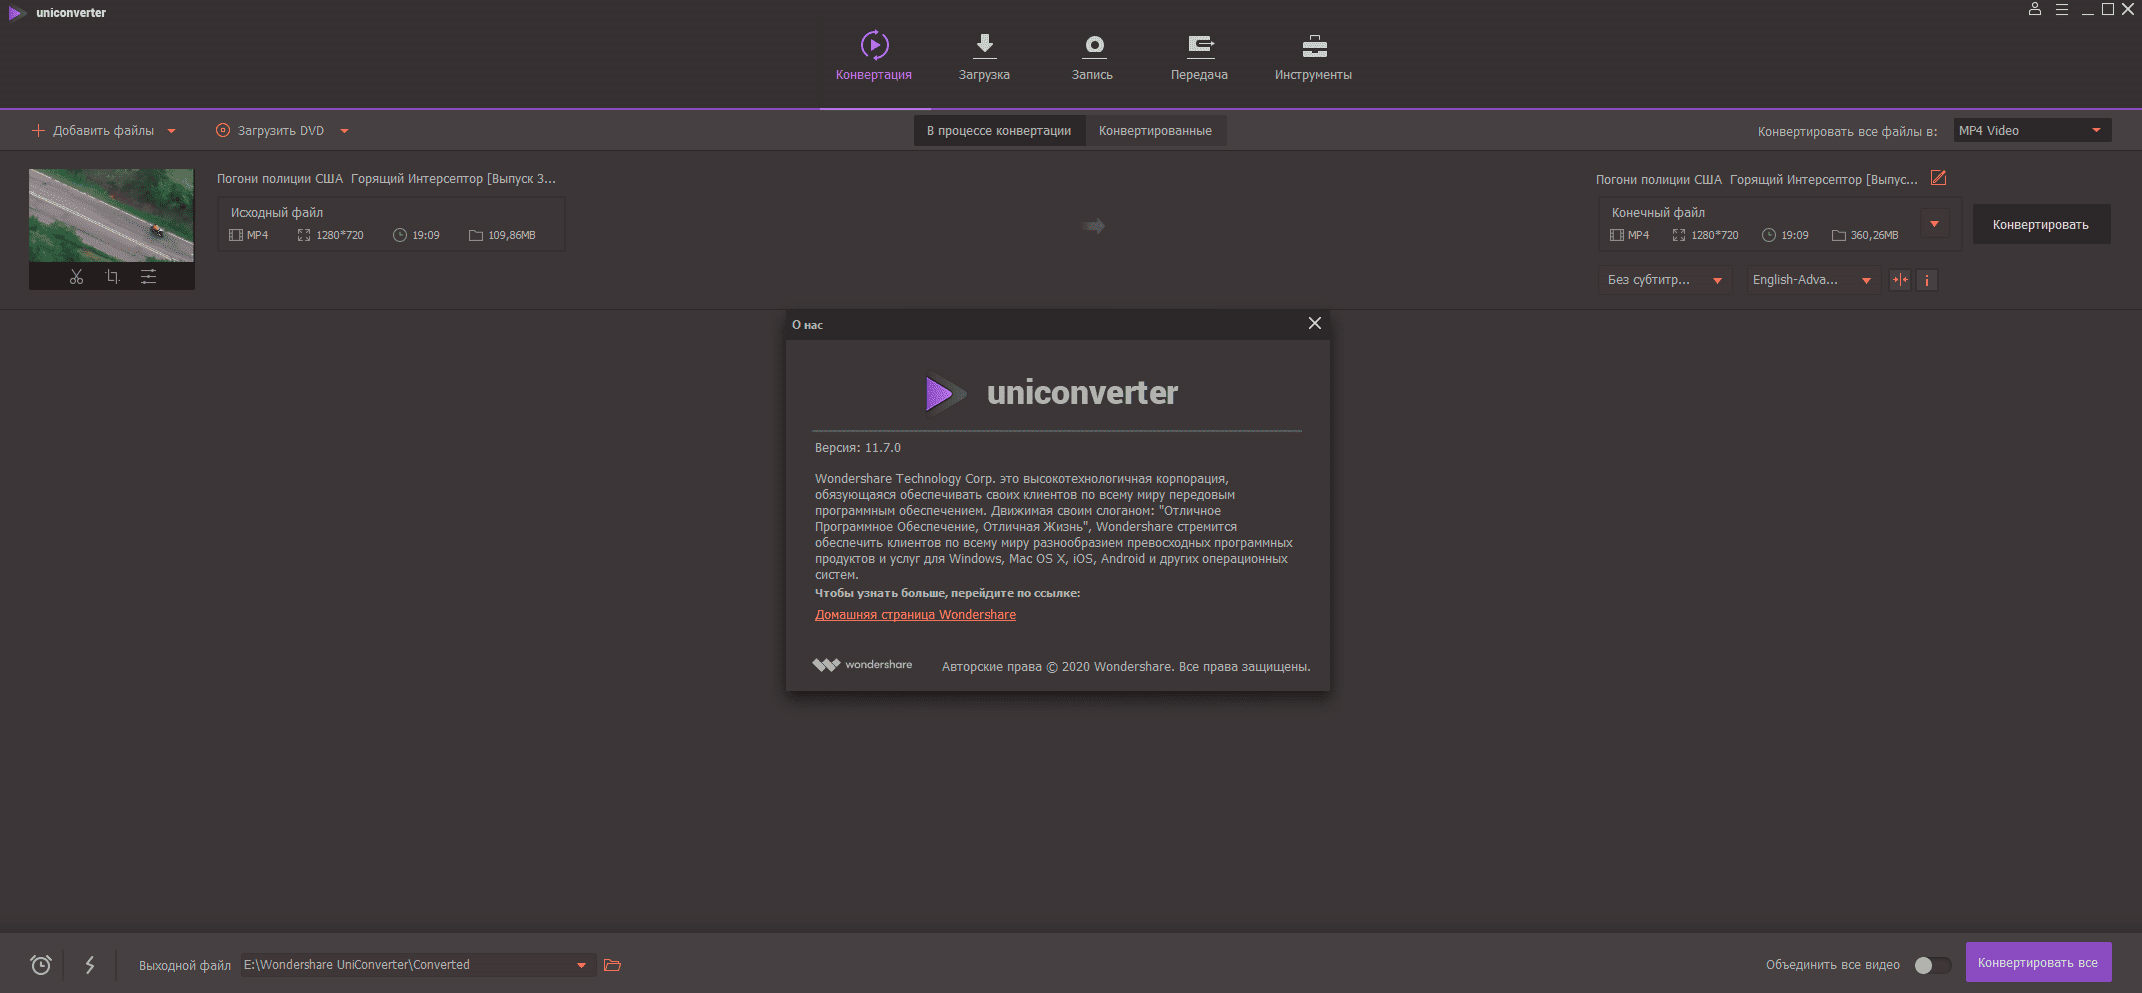Click the compress video icon
This screenshot has width=2142, height=993.
[1900, 280]
